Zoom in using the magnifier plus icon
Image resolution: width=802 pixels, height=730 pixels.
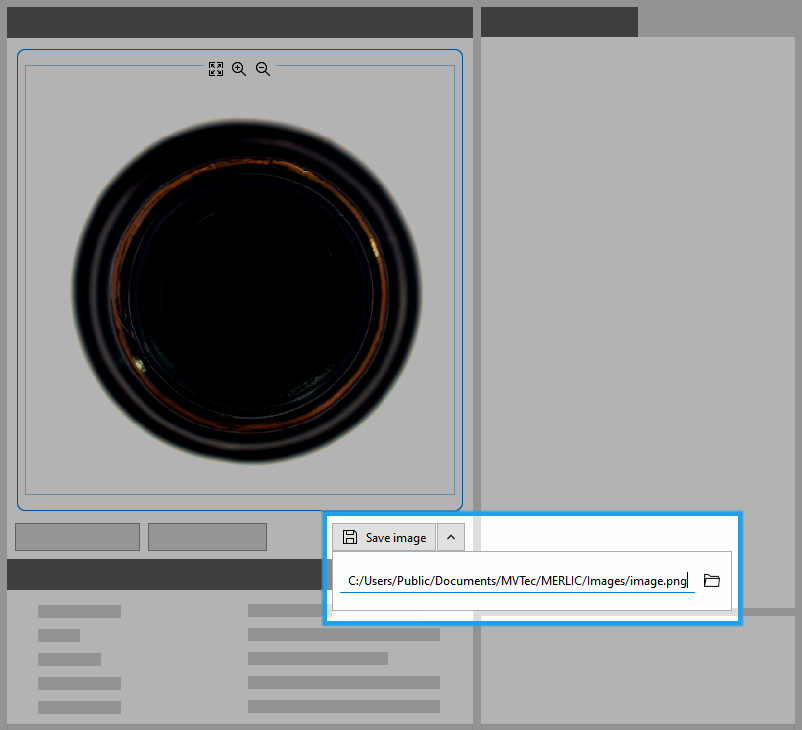(239, 69)
